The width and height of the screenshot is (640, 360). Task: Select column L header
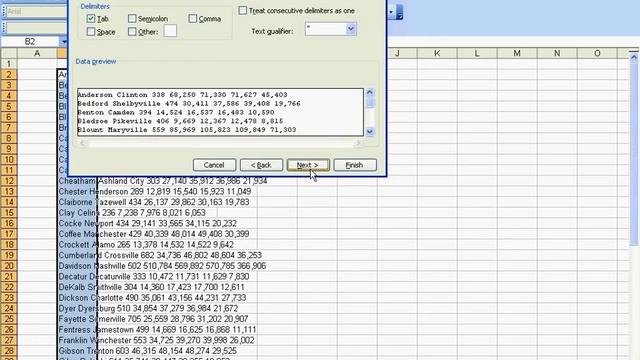(x=477, y=53)
